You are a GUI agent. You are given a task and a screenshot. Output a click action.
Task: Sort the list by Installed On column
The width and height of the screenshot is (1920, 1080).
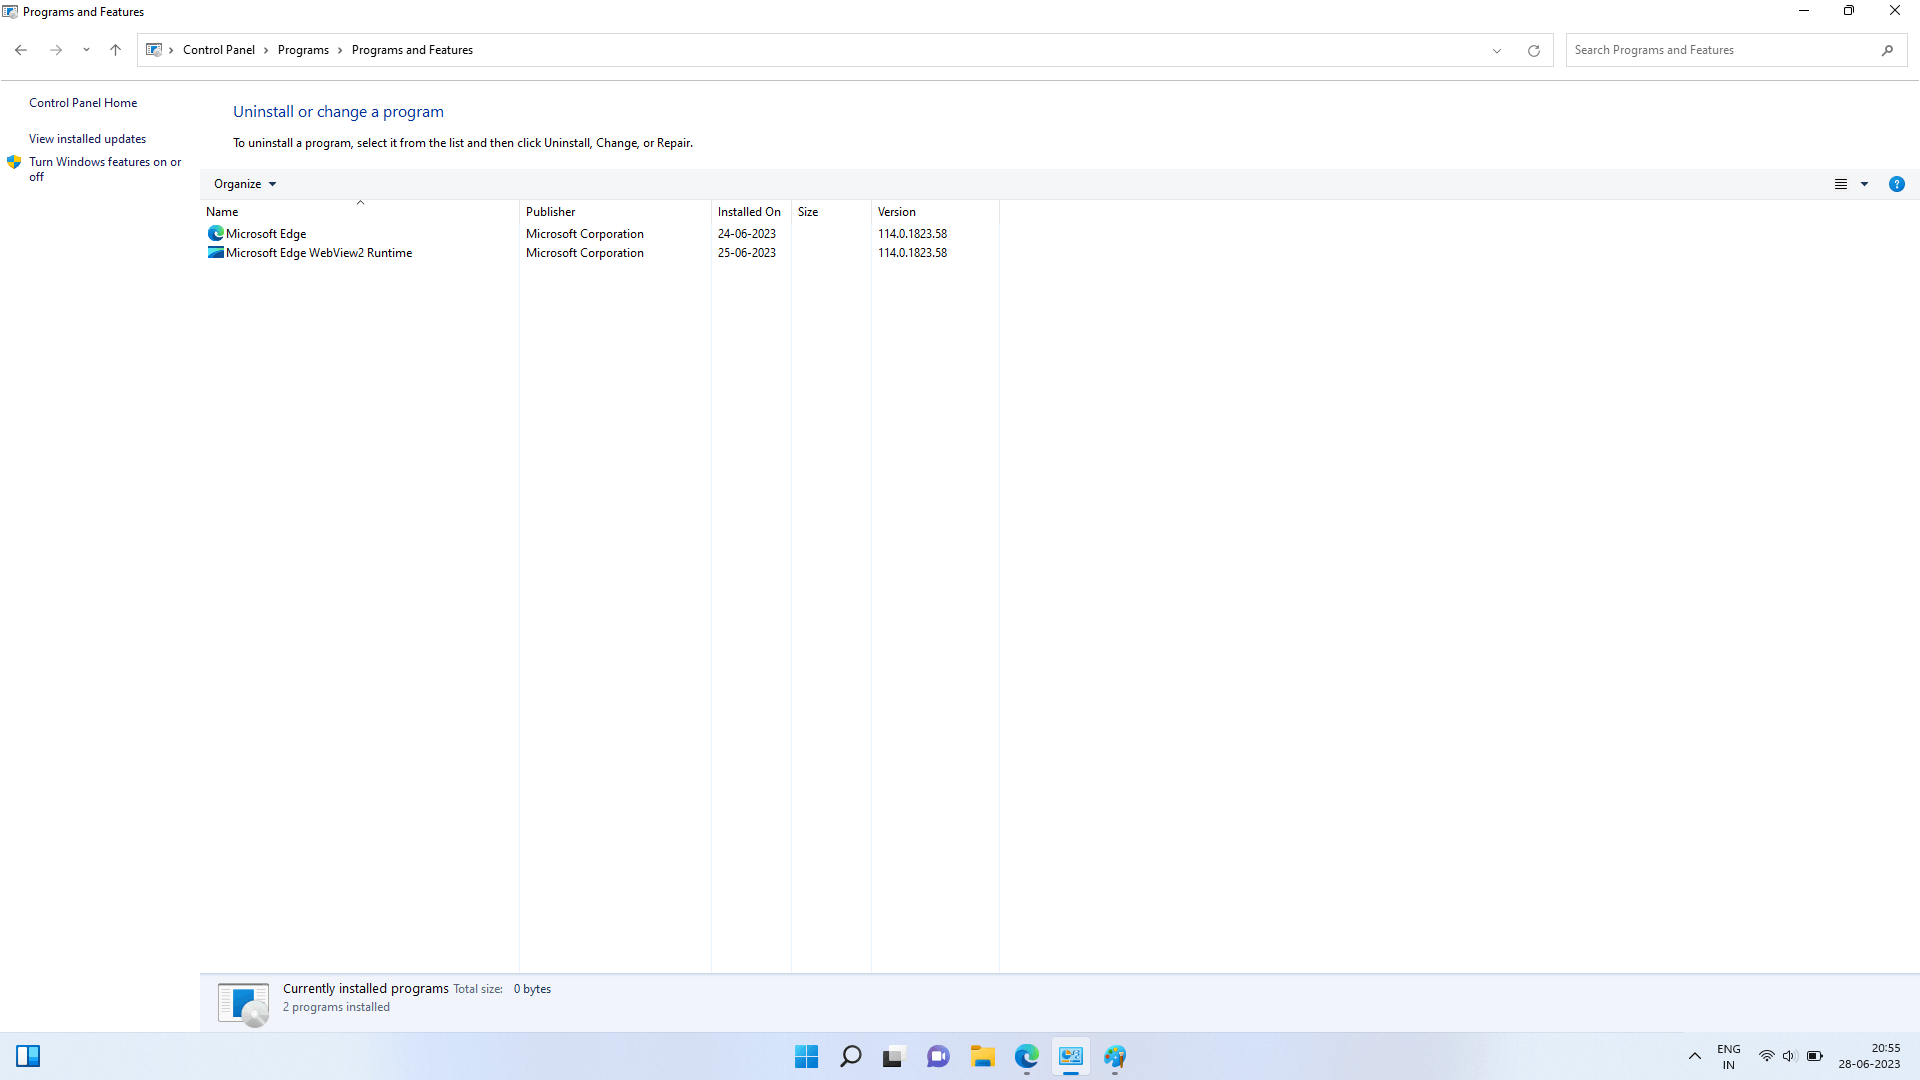tap(748, 212)
